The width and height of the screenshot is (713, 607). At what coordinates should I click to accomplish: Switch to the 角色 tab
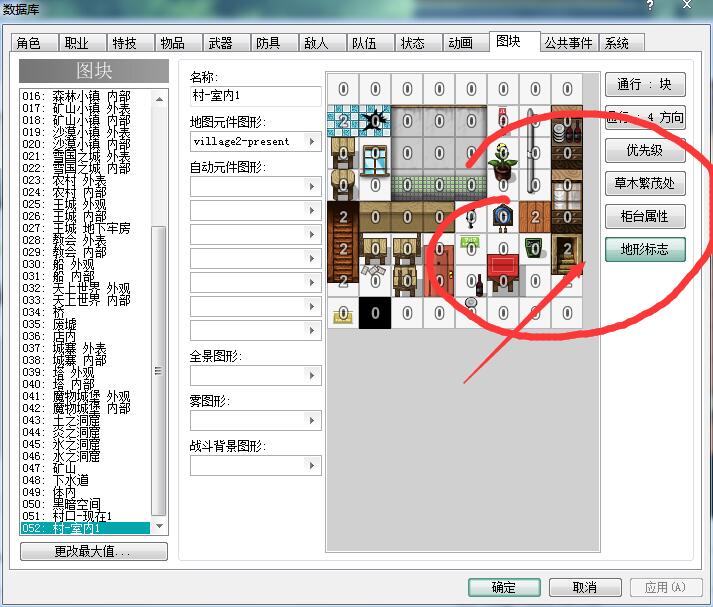[35, 43]
